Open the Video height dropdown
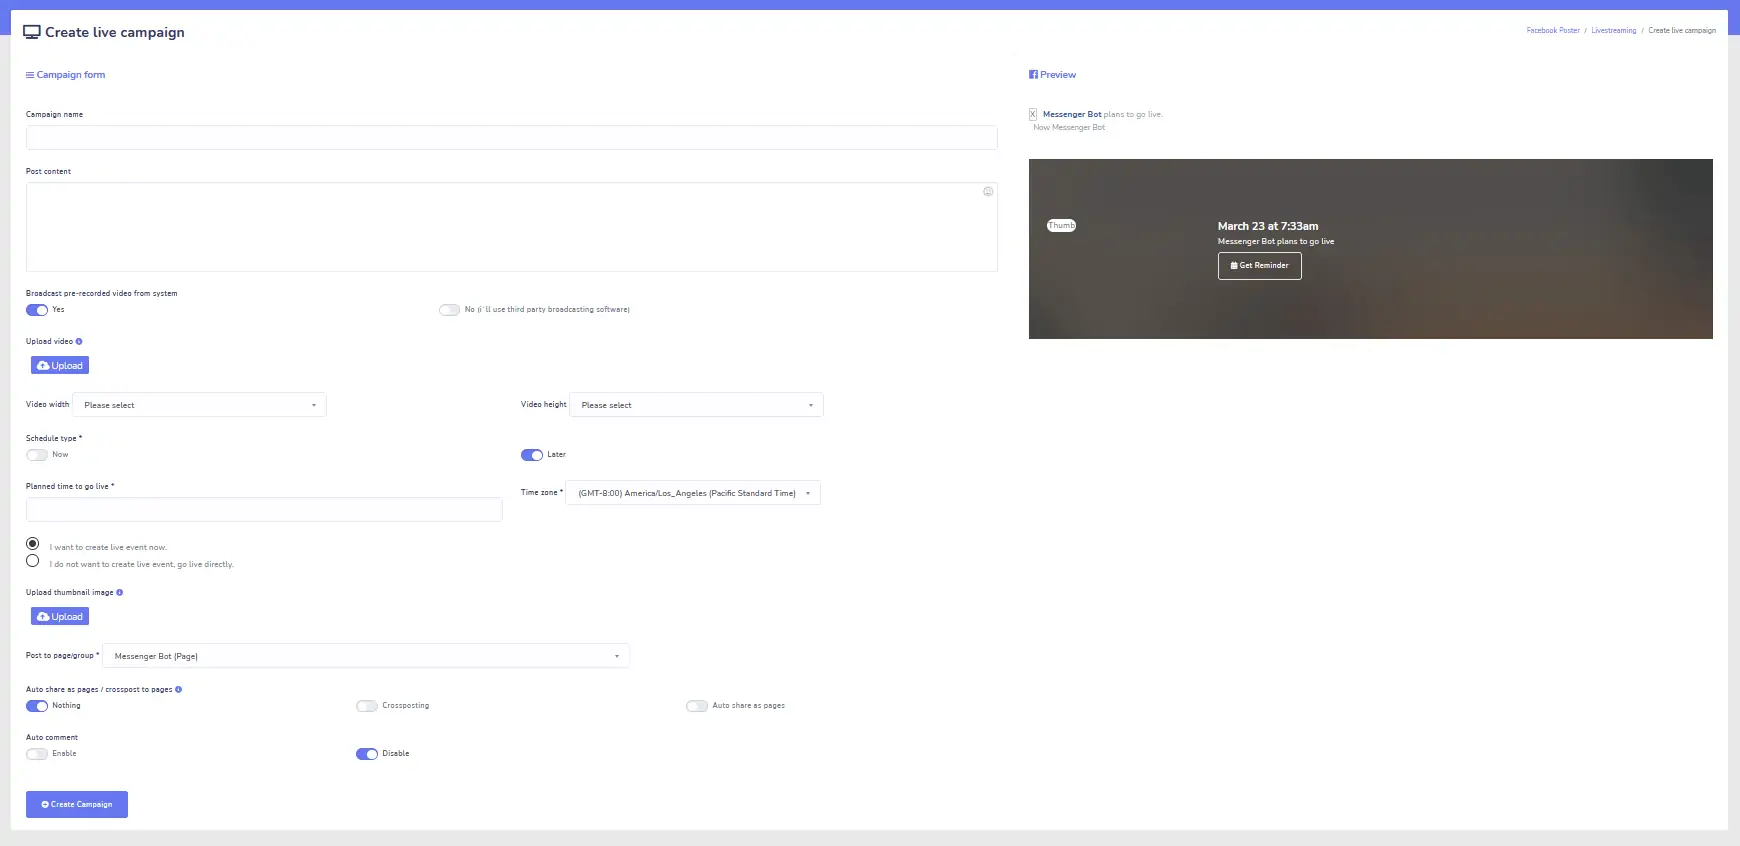Screen dimensions: 1740x846 tap(697, 405)
